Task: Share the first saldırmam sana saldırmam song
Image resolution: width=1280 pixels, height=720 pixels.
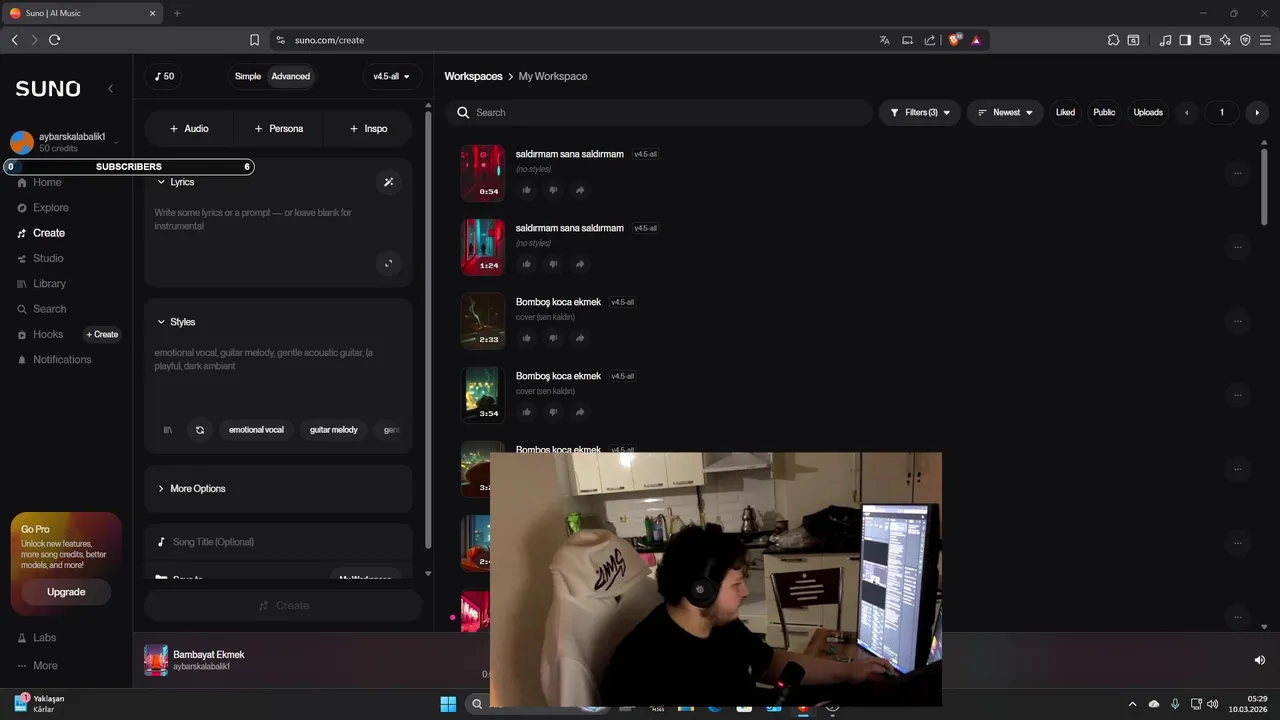Action: point(579,190)
